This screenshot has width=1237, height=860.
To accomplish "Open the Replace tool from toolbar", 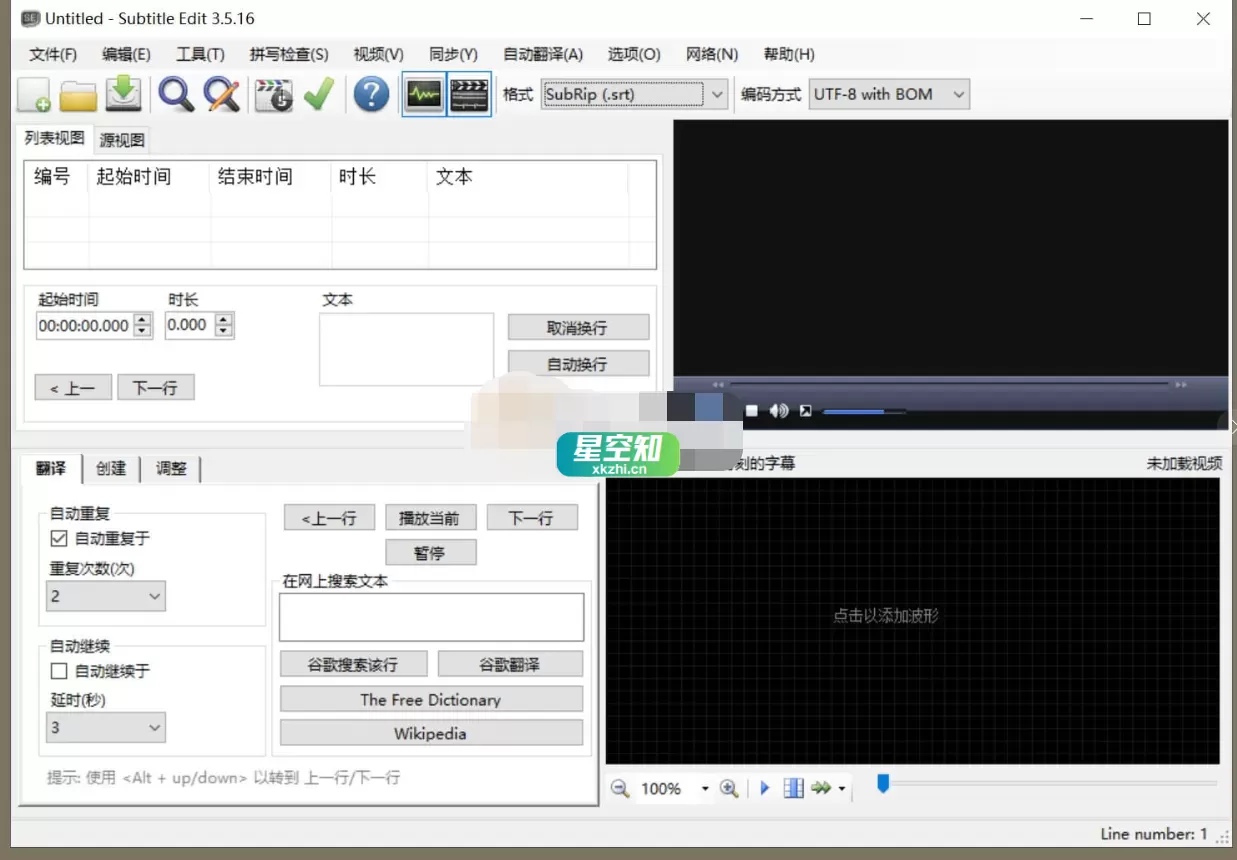I will pyautogui.click(x=221, y=95).
